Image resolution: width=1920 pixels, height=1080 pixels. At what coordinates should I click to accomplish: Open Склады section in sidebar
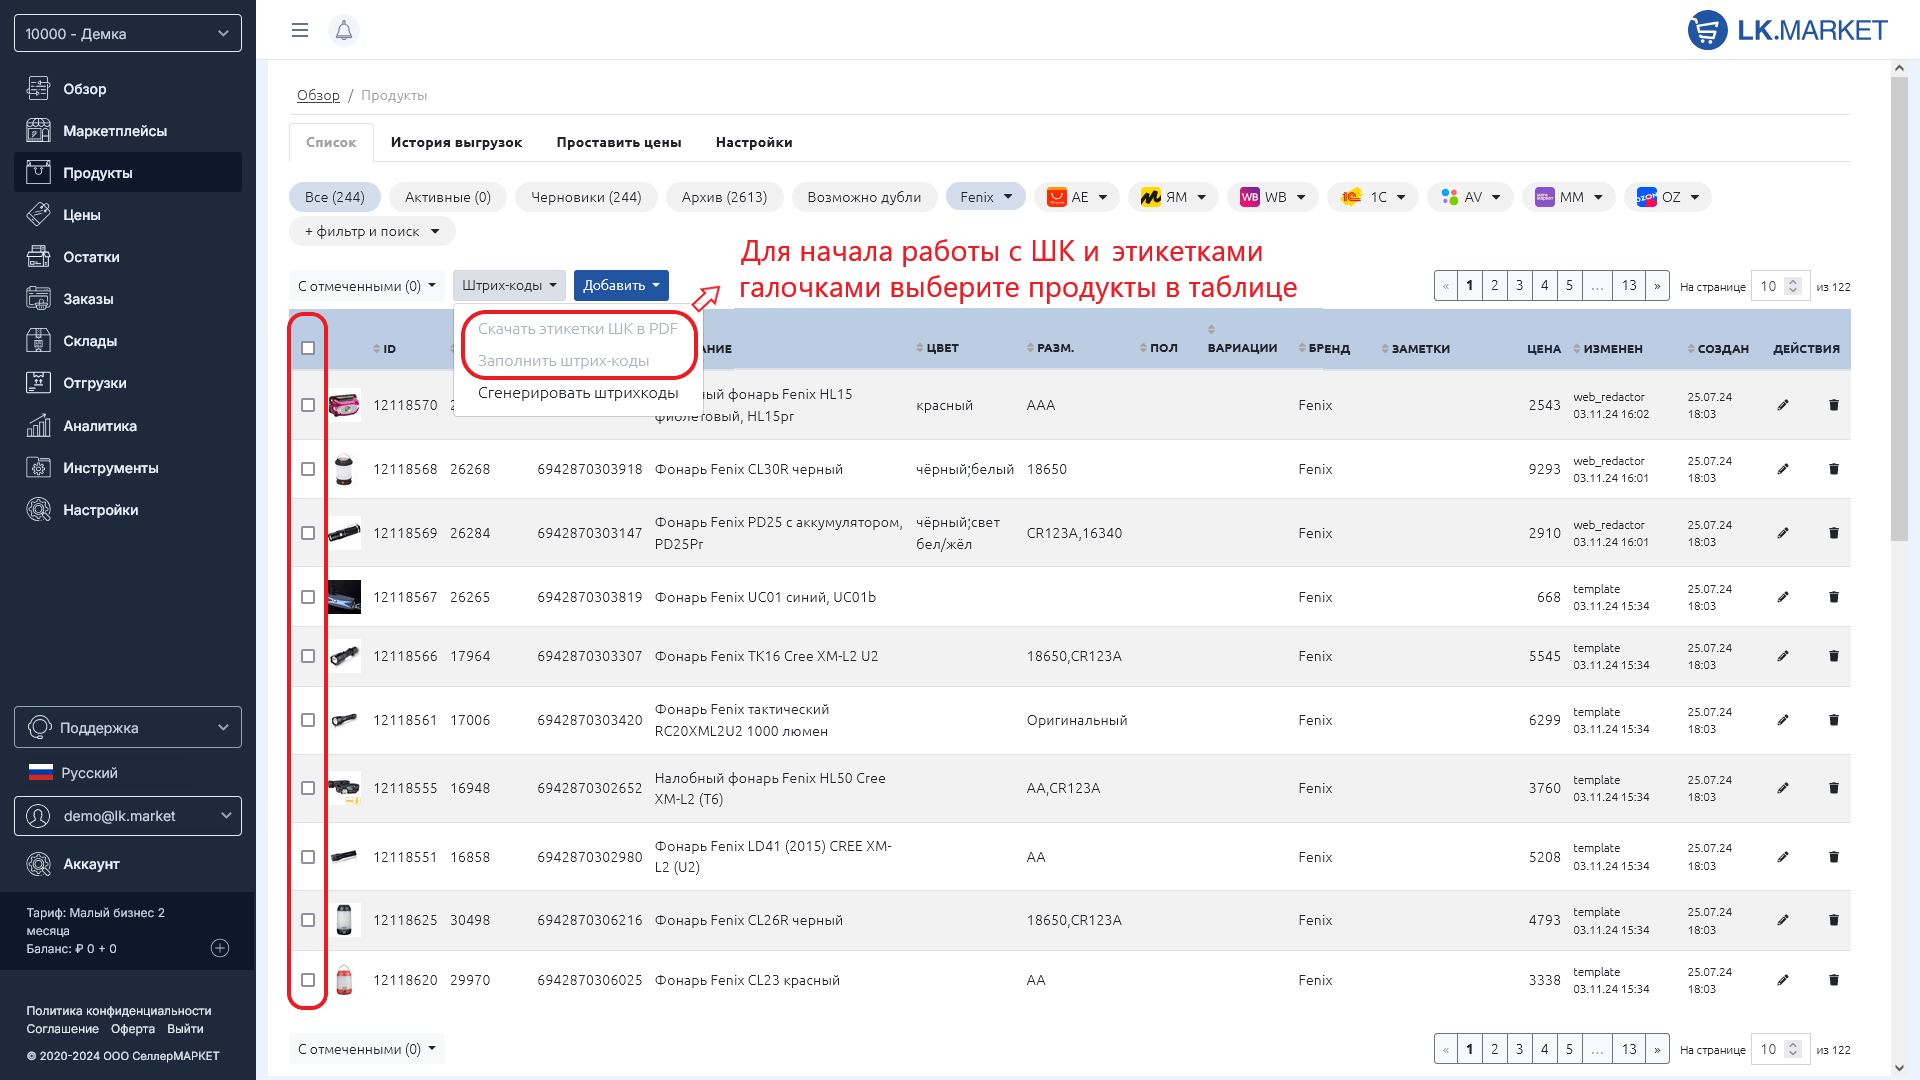click(90, 341)
